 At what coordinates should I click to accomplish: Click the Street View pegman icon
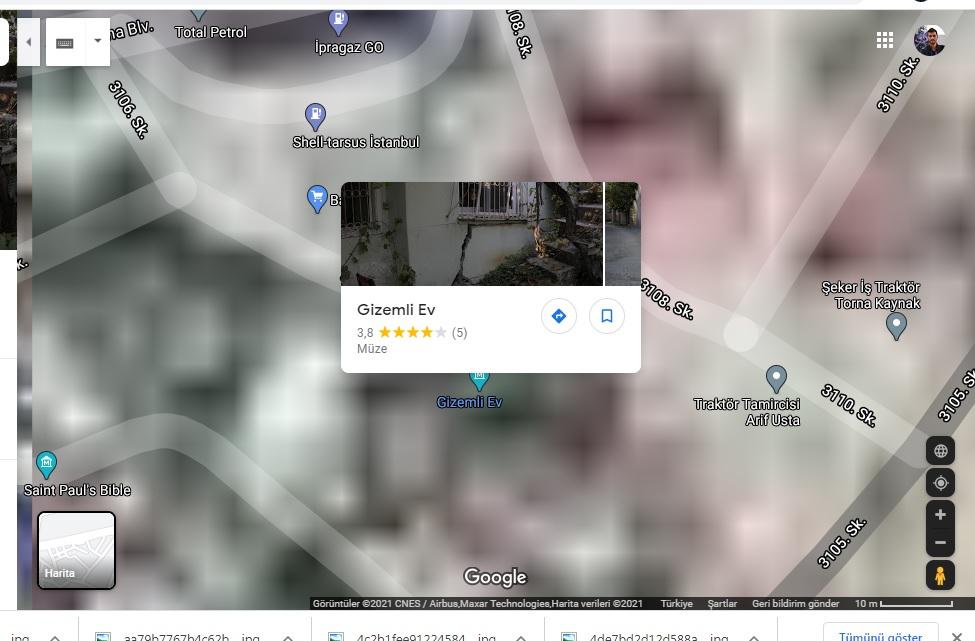point(940,576)
